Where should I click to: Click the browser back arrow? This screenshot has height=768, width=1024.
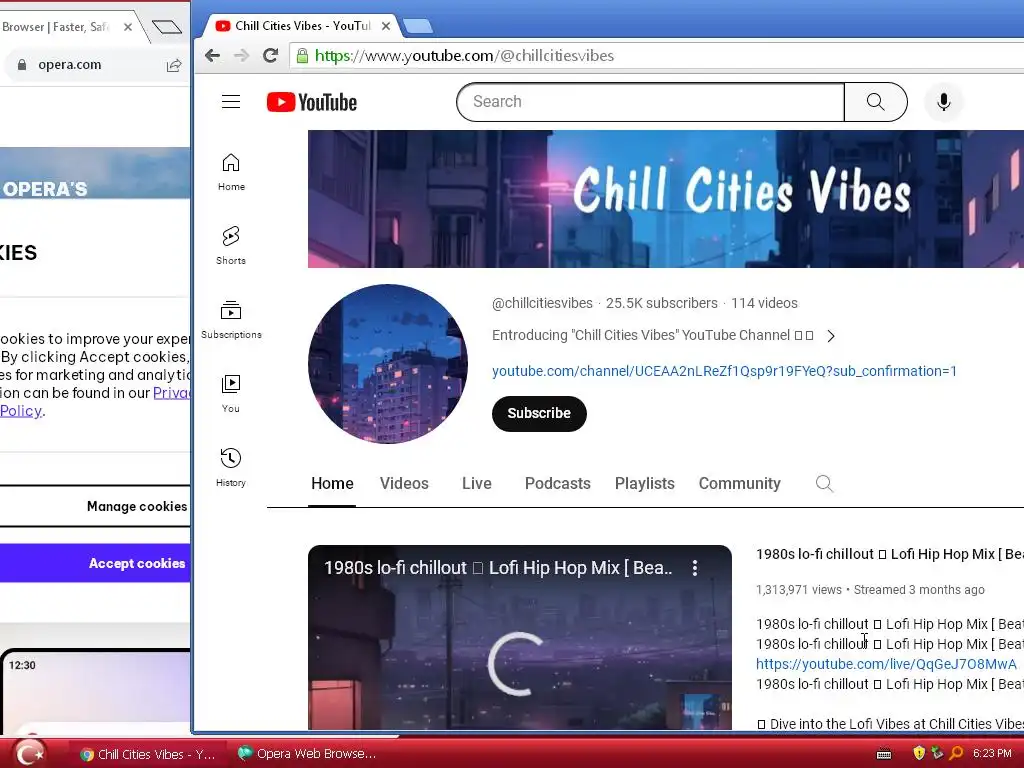coord(212,56)
